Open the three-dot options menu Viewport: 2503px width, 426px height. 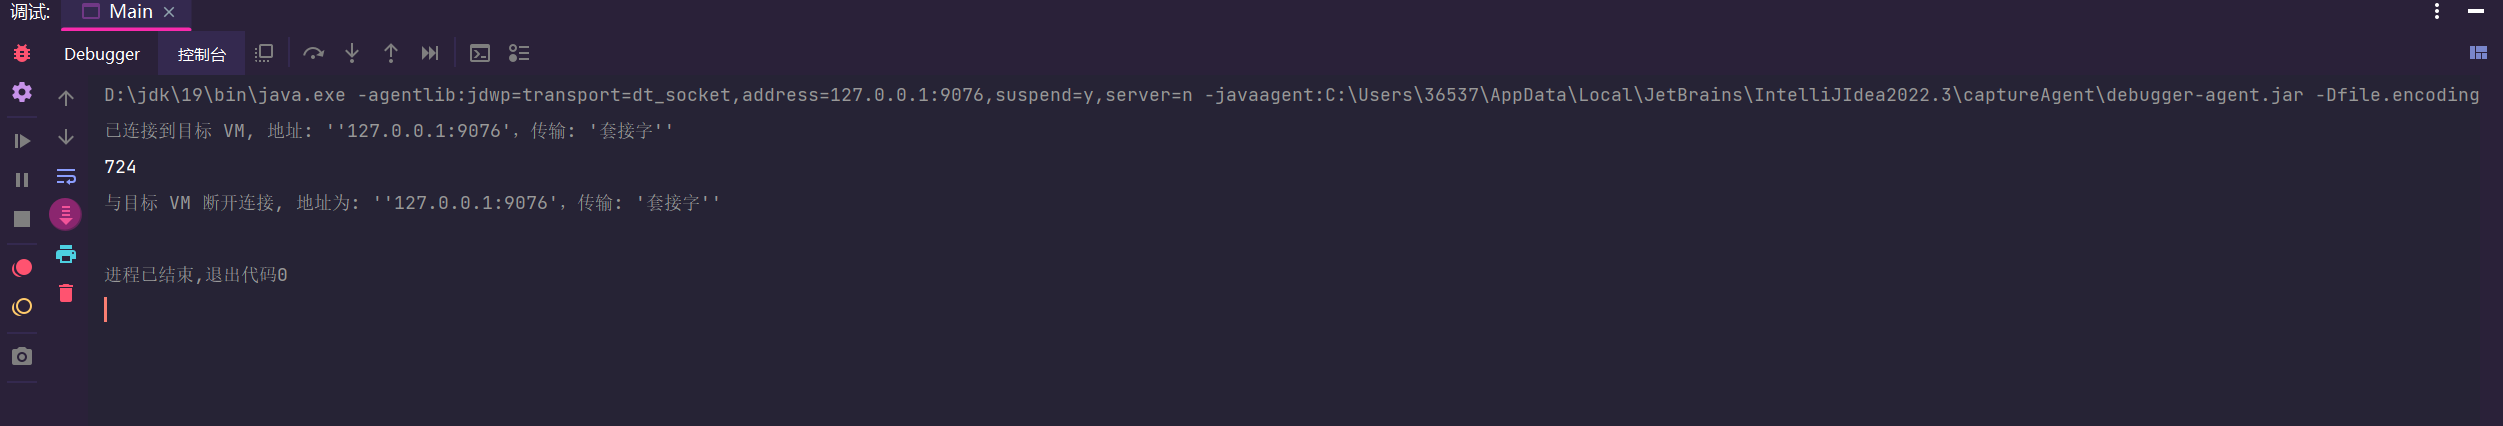point(2437,11)
